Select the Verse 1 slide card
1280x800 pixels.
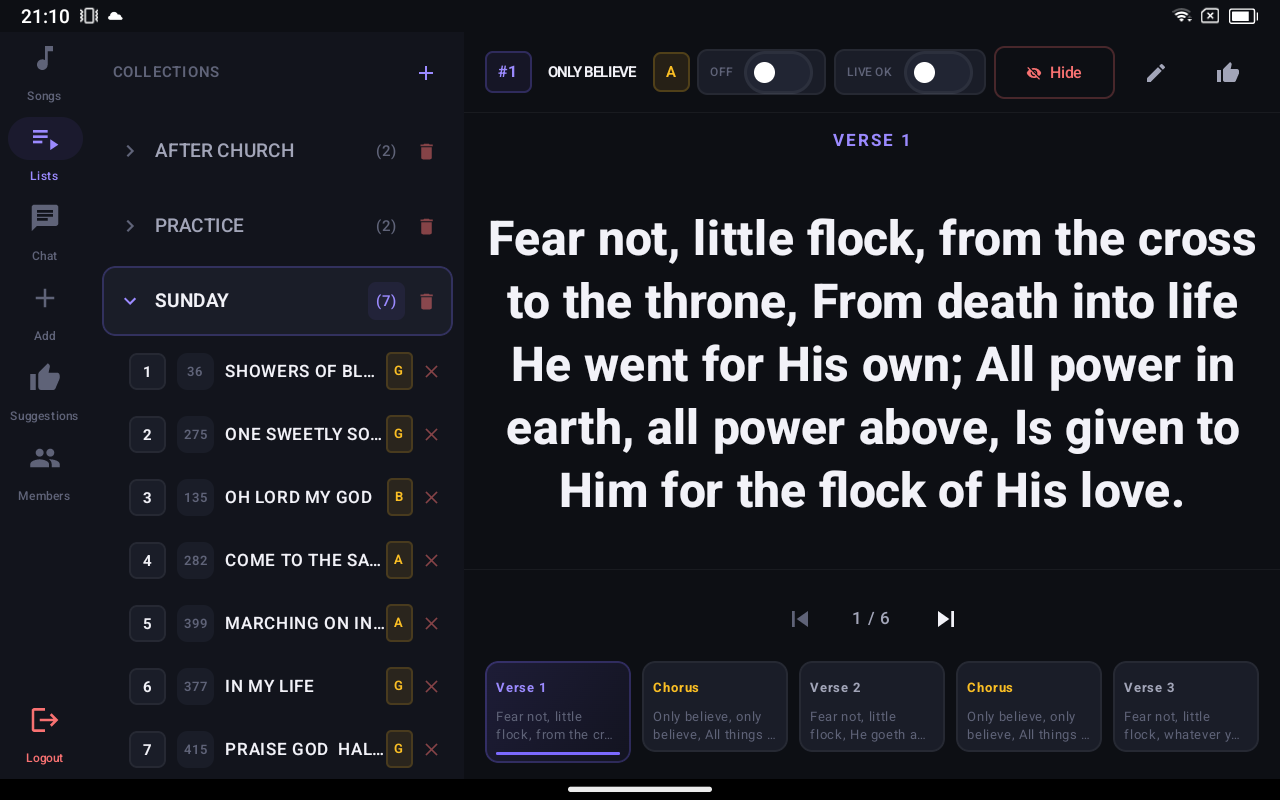pyautogui.click(x=558, y=712)
